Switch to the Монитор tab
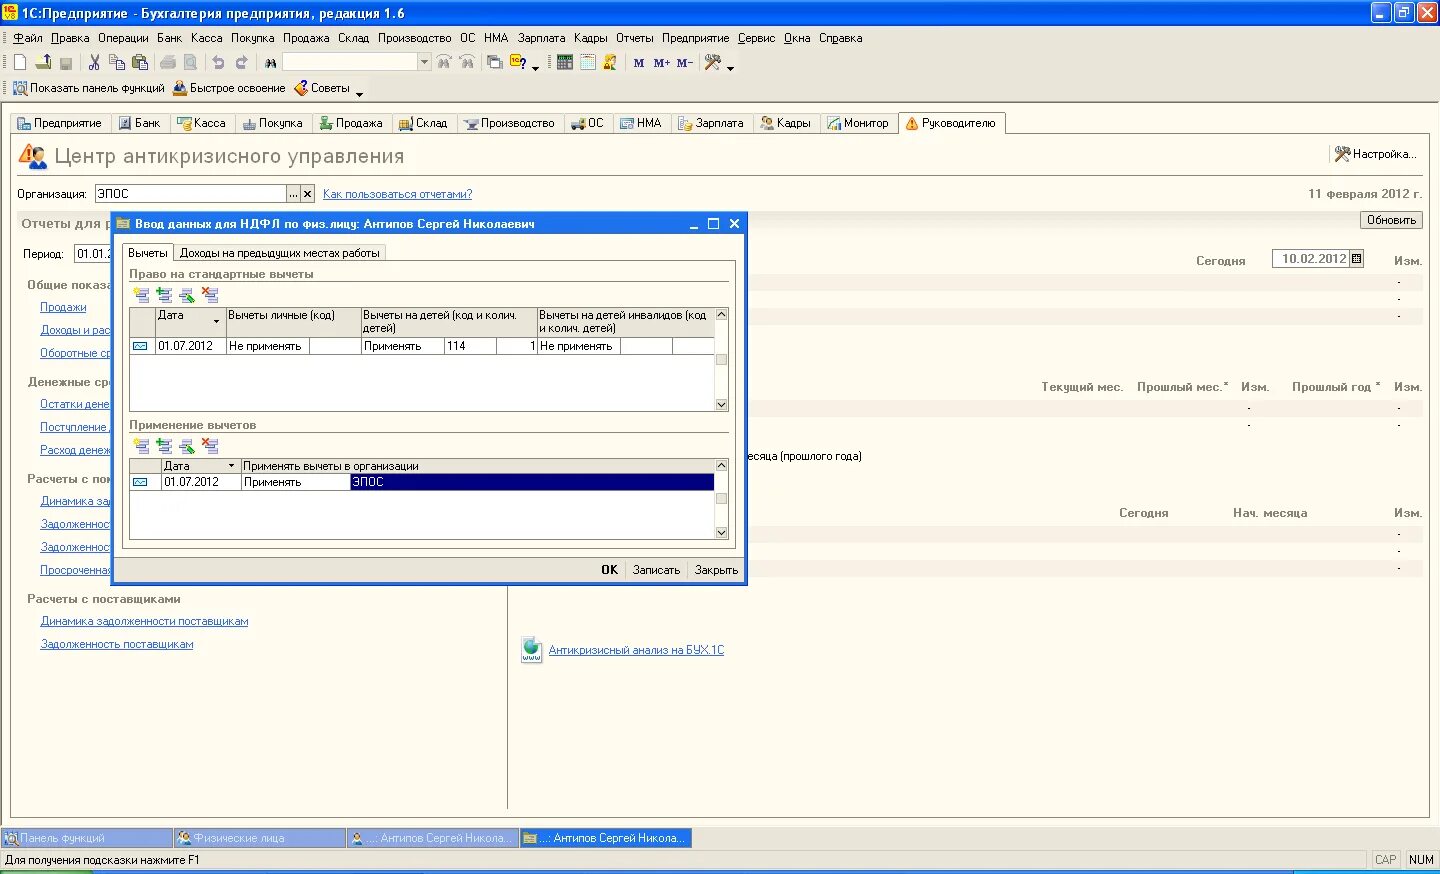This screenshot has height=874, width=1440. click(x=858, y=123)
